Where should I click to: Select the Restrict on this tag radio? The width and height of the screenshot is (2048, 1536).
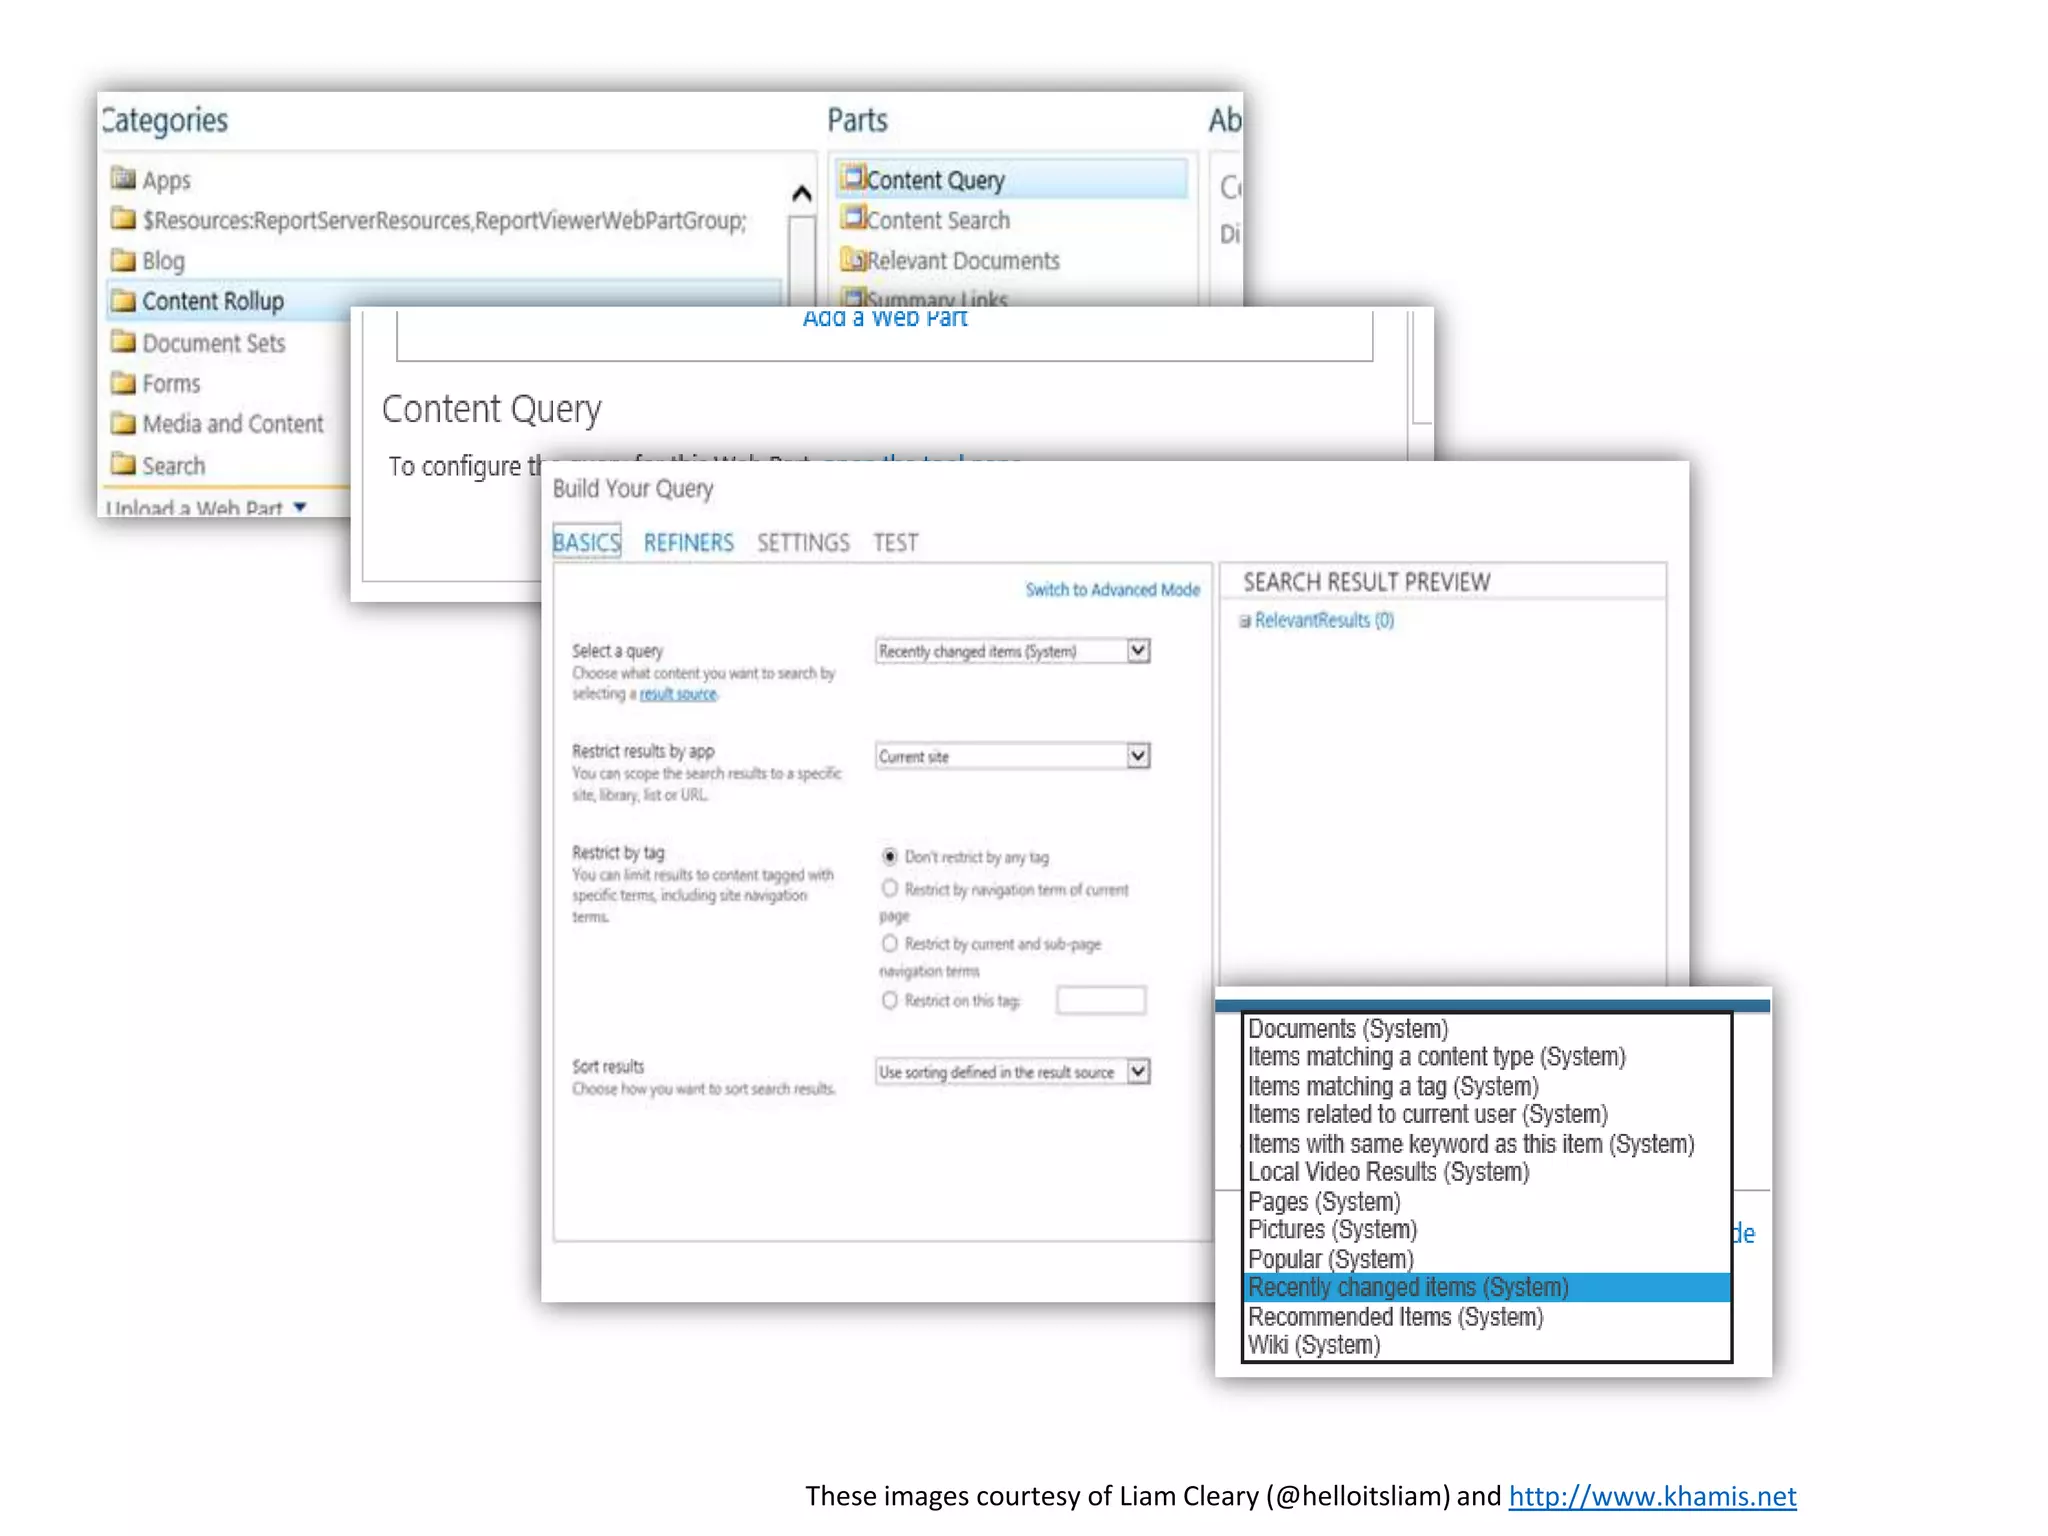889,1000
